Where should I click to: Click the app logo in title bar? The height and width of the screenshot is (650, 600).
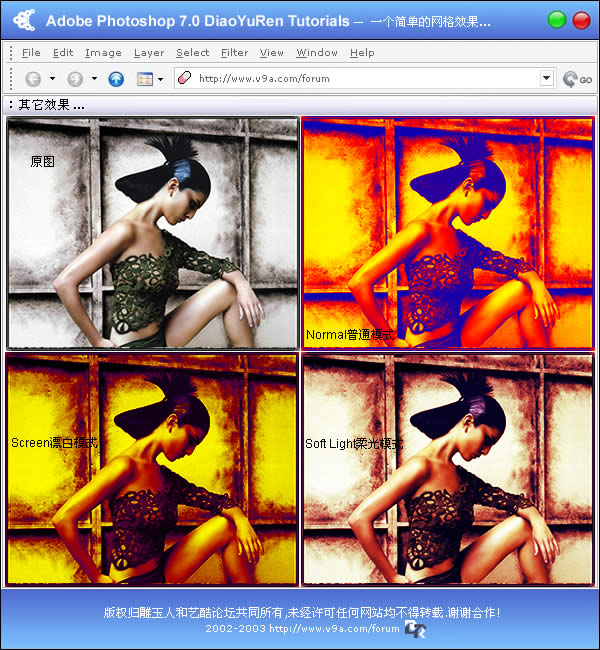click(x=24, y=19)
